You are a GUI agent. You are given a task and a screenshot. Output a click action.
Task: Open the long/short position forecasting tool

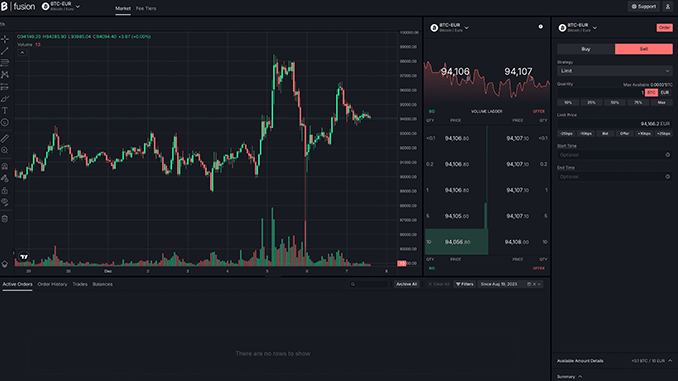[5, 87]
